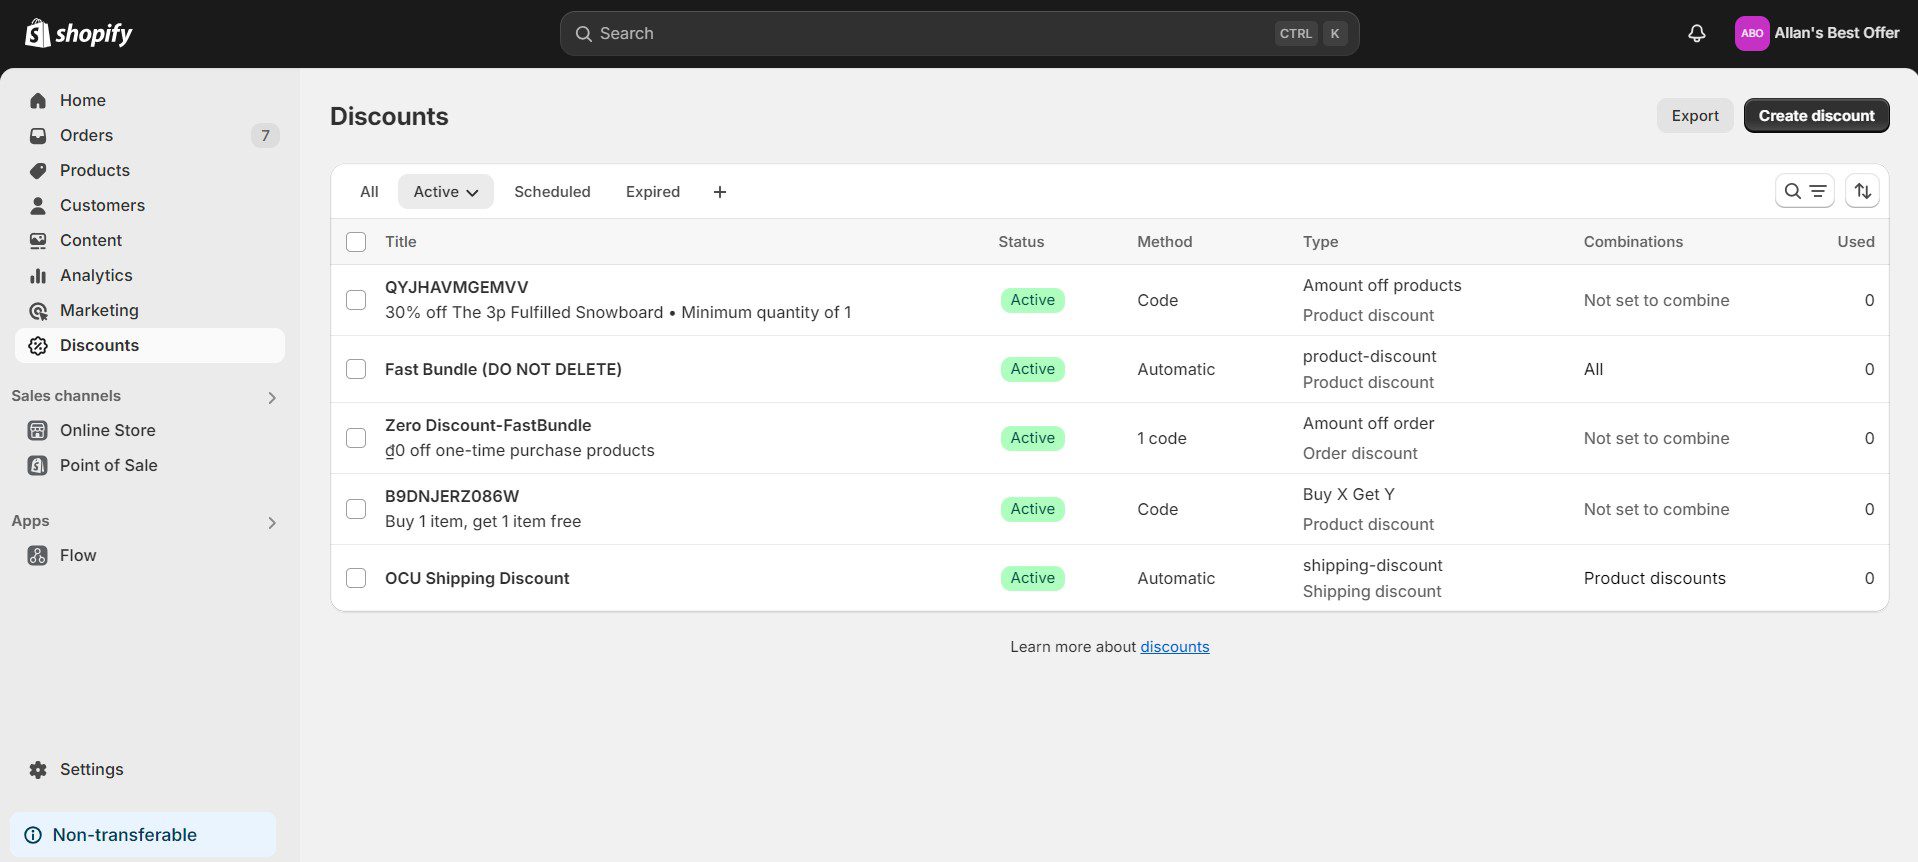Open the Settings gear icon
Image resolution: width=1918 pixels, height=862 pixels.
coord(38,769)
